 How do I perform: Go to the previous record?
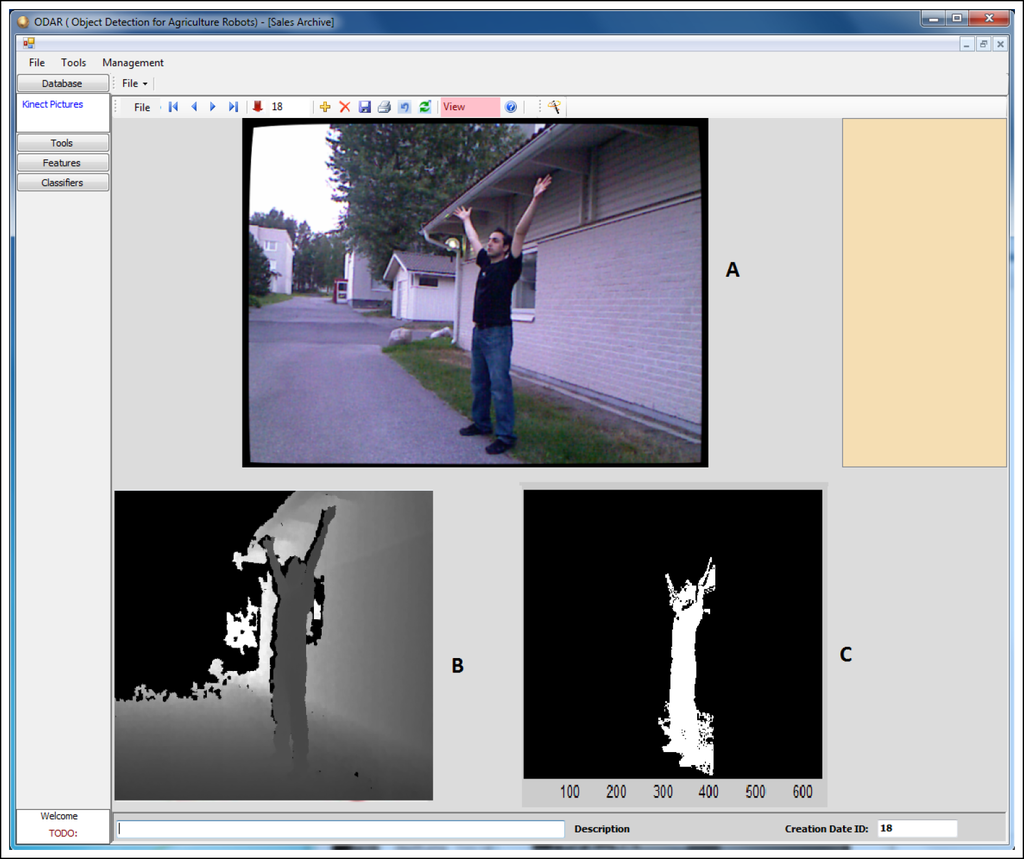(193, 107)
